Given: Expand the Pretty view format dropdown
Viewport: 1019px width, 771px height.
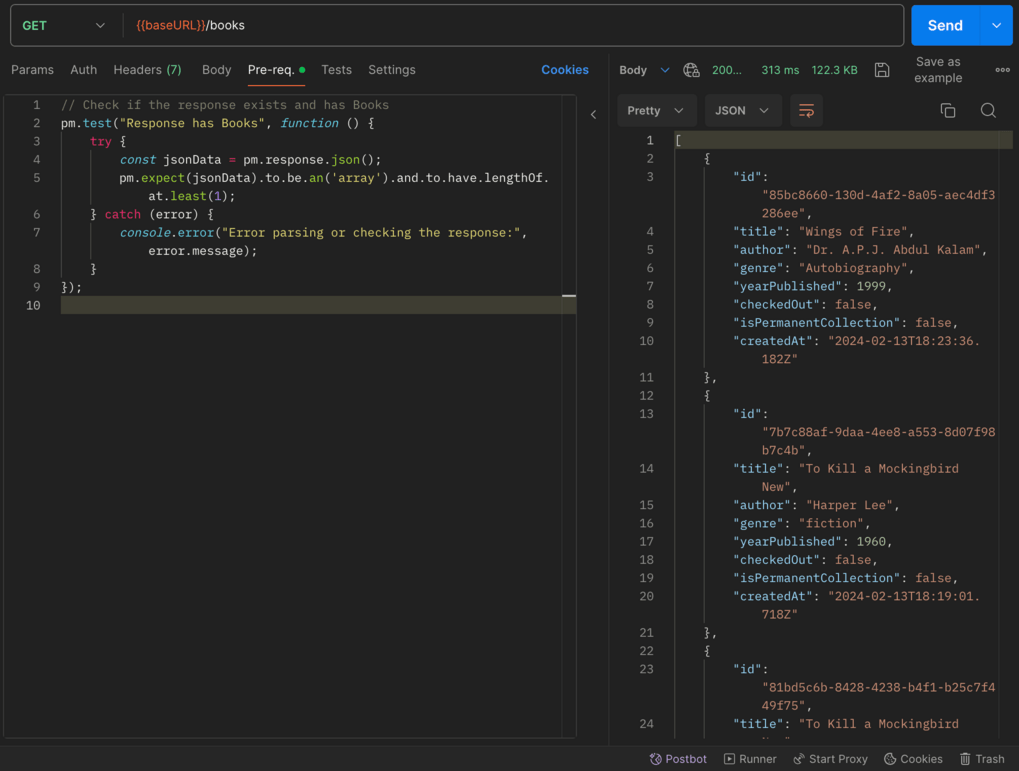Looking at the screenshot, I should pos(655,111).
